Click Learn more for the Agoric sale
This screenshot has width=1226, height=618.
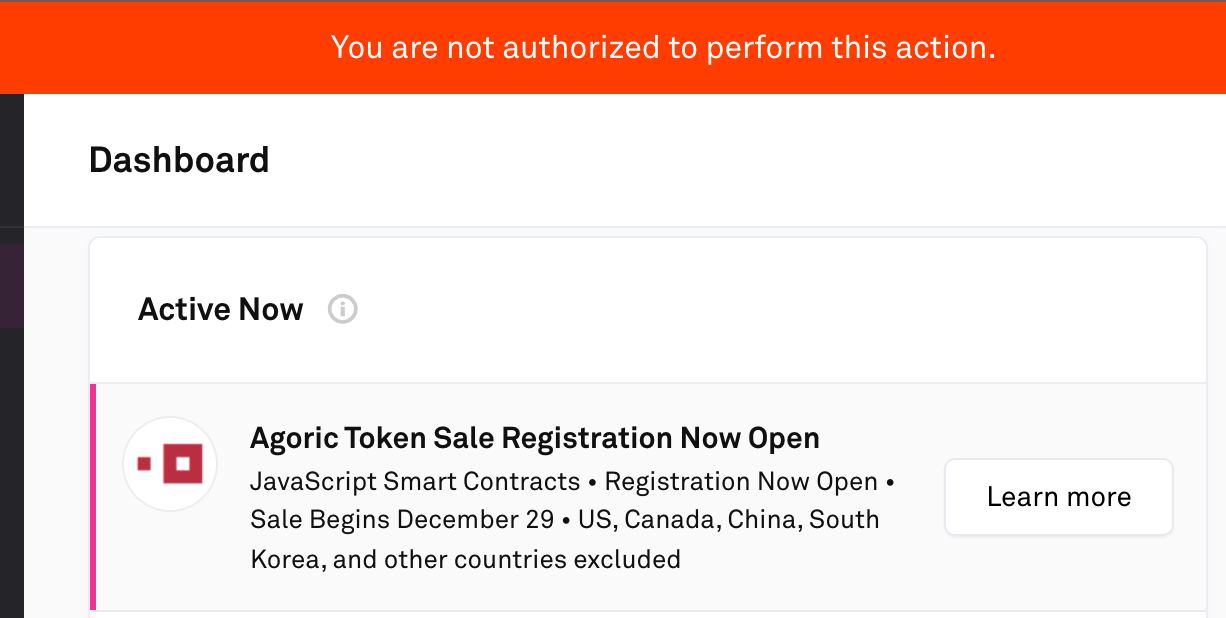1058,497
